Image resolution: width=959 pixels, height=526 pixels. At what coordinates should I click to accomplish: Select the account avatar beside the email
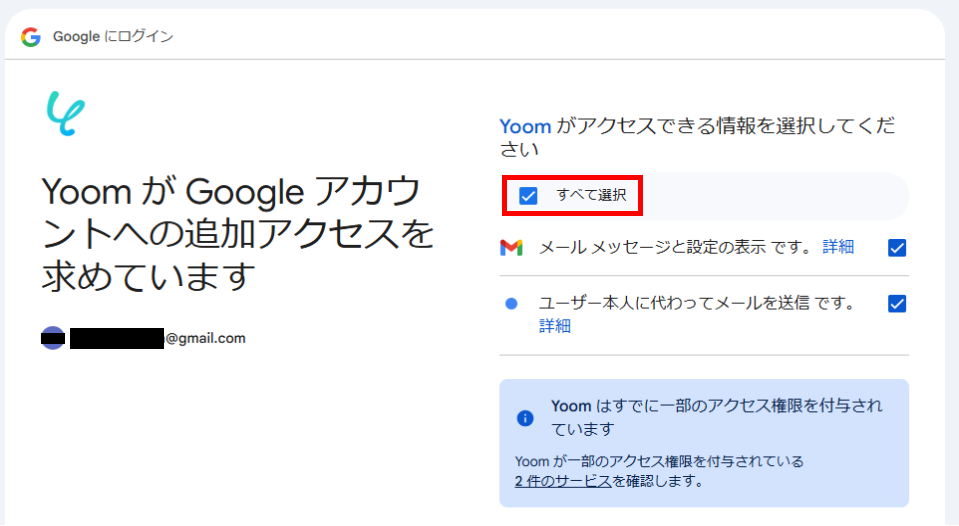(53, 338)
